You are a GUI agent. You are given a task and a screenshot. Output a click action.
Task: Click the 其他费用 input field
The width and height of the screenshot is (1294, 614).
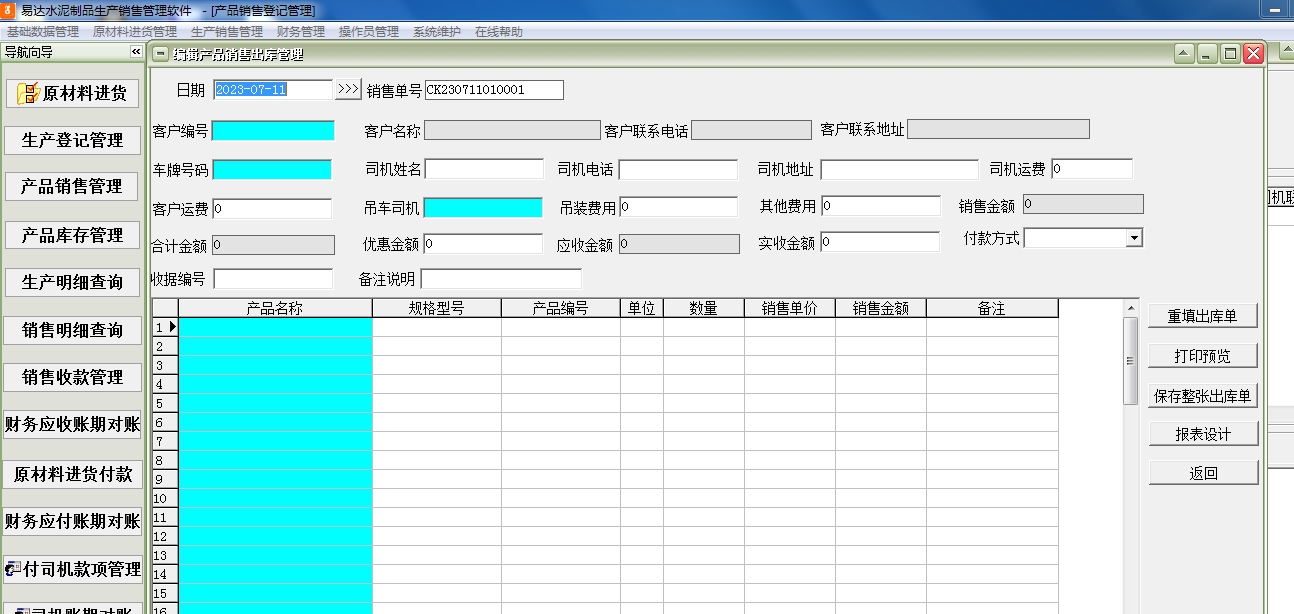tap(881, 206)
